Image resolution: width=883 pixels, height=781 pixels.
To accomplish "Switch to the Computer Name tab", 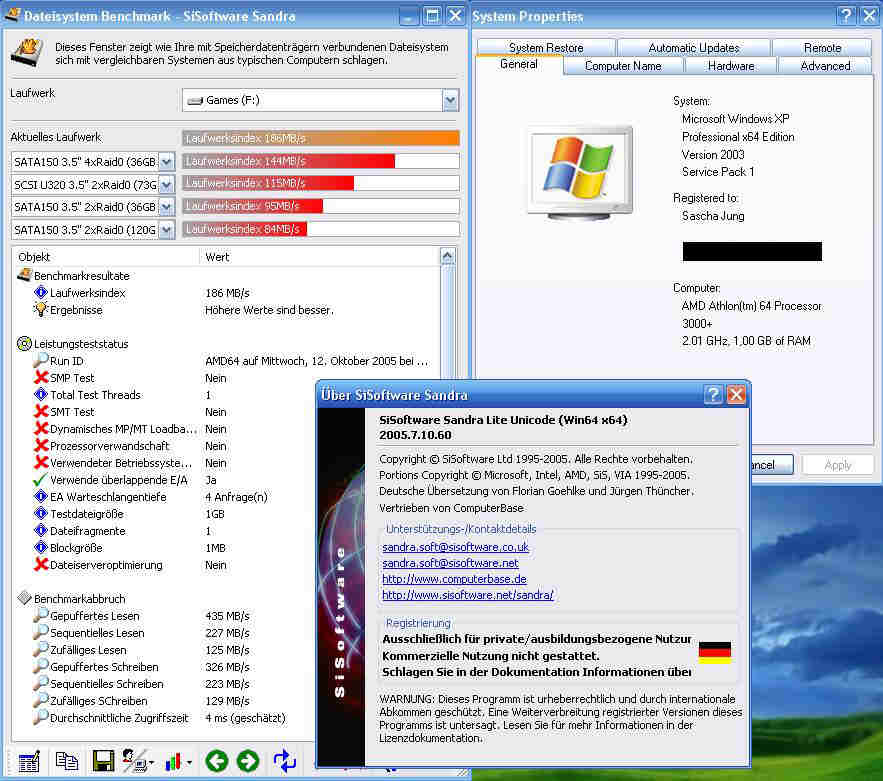I will [623, 65].
